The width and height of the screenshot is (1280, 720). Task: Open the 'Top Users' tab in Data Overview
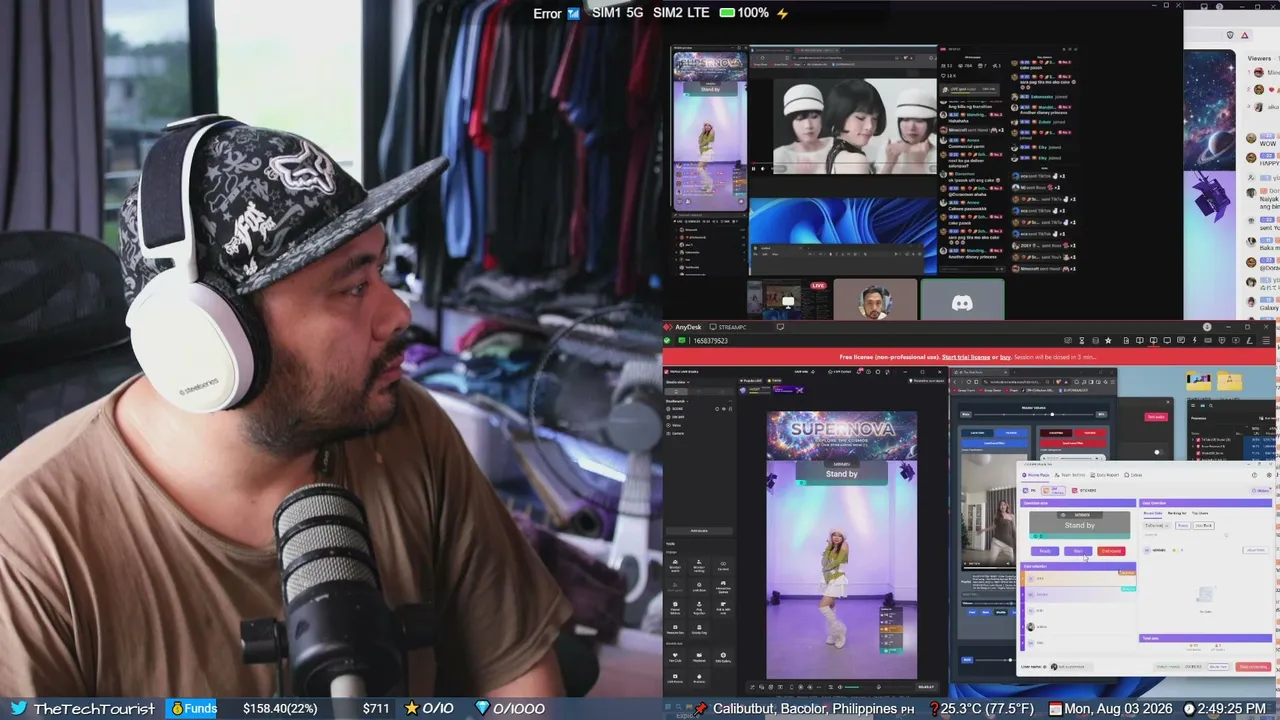point(1199,513)
